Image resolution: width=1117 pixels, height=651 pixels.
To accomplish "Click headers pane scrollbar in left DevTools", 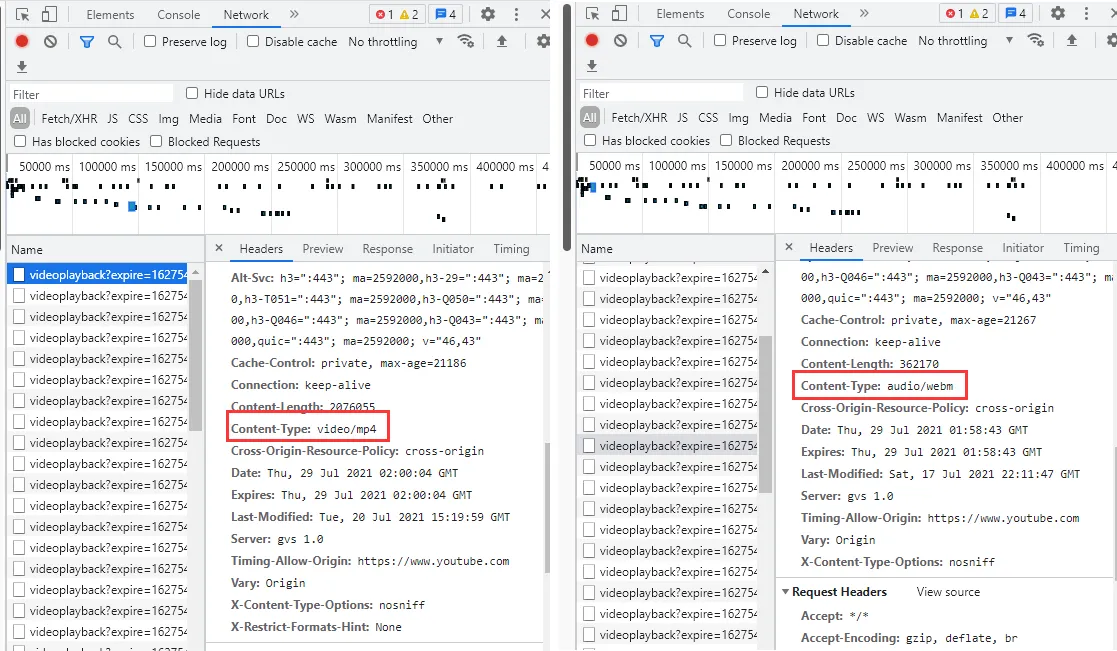I will [547, 507].
